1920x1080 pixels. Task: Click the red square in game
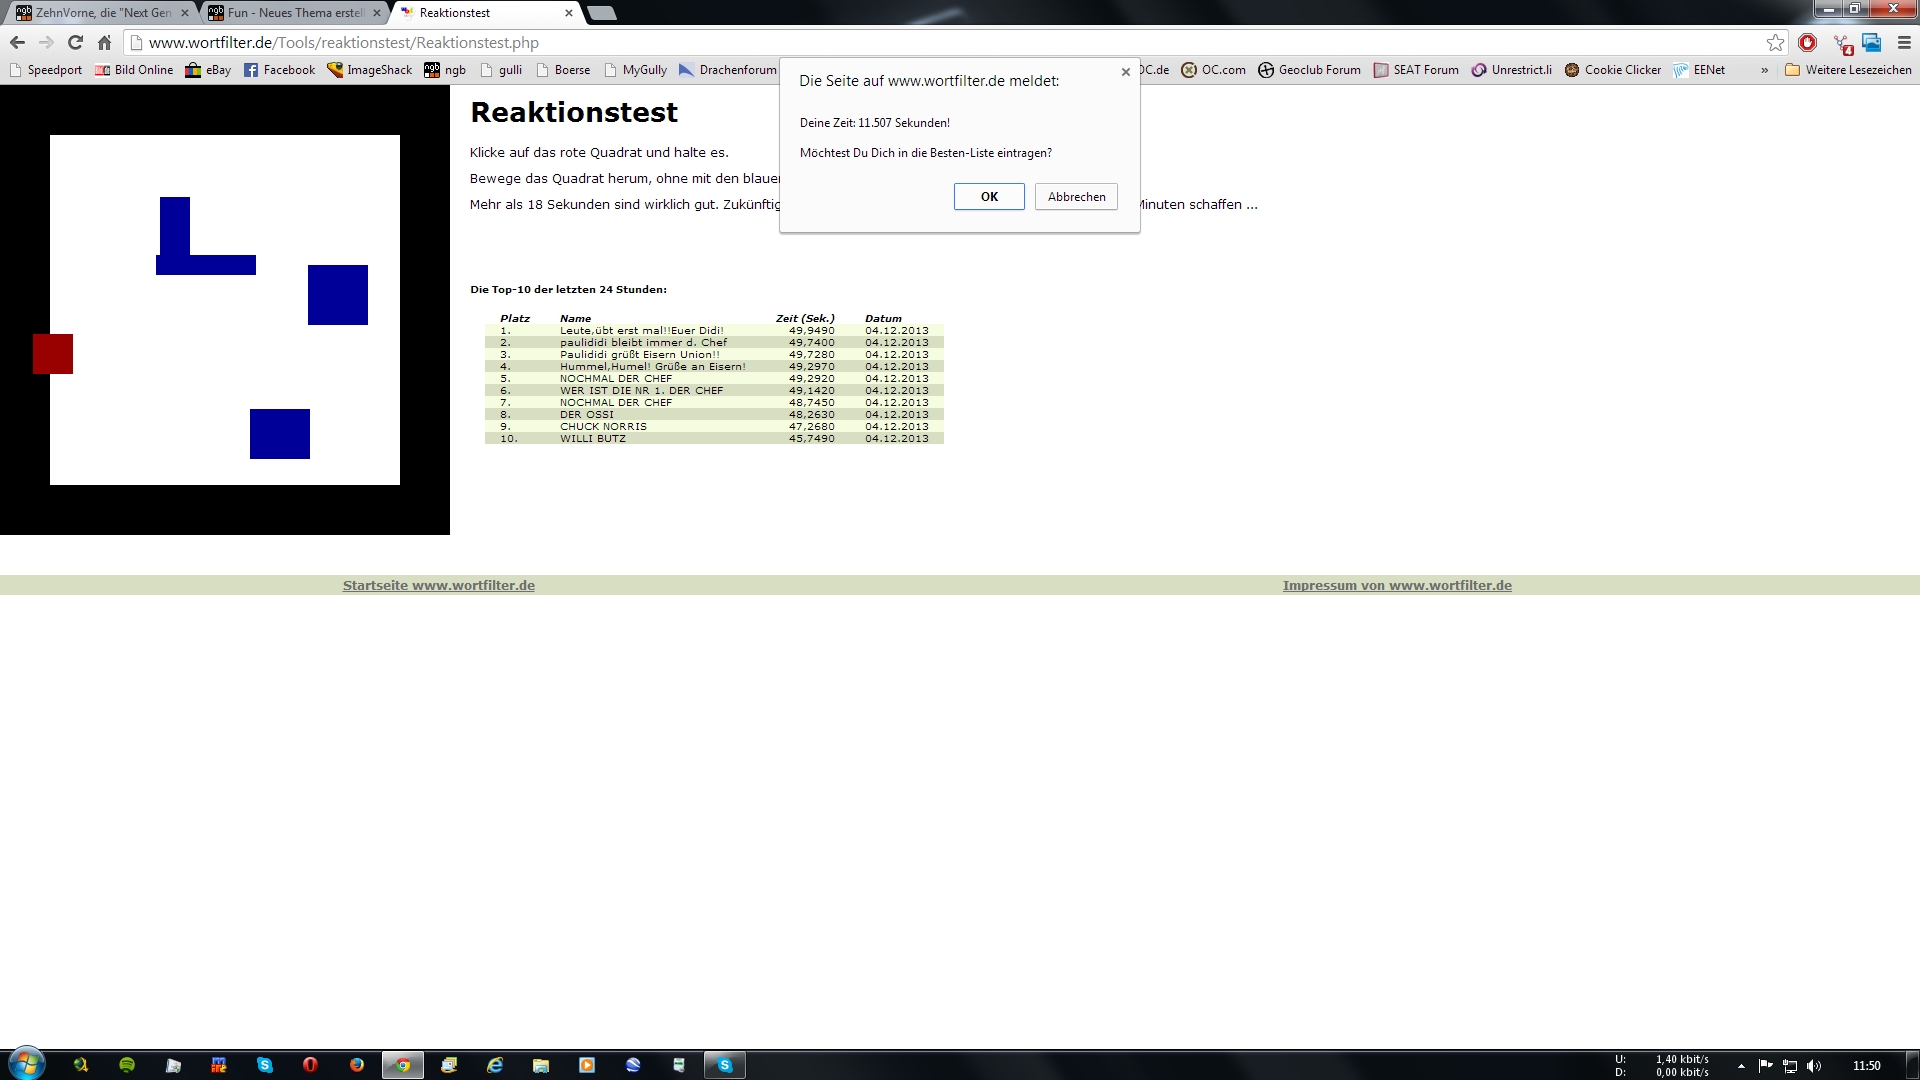tap(53, 354)
